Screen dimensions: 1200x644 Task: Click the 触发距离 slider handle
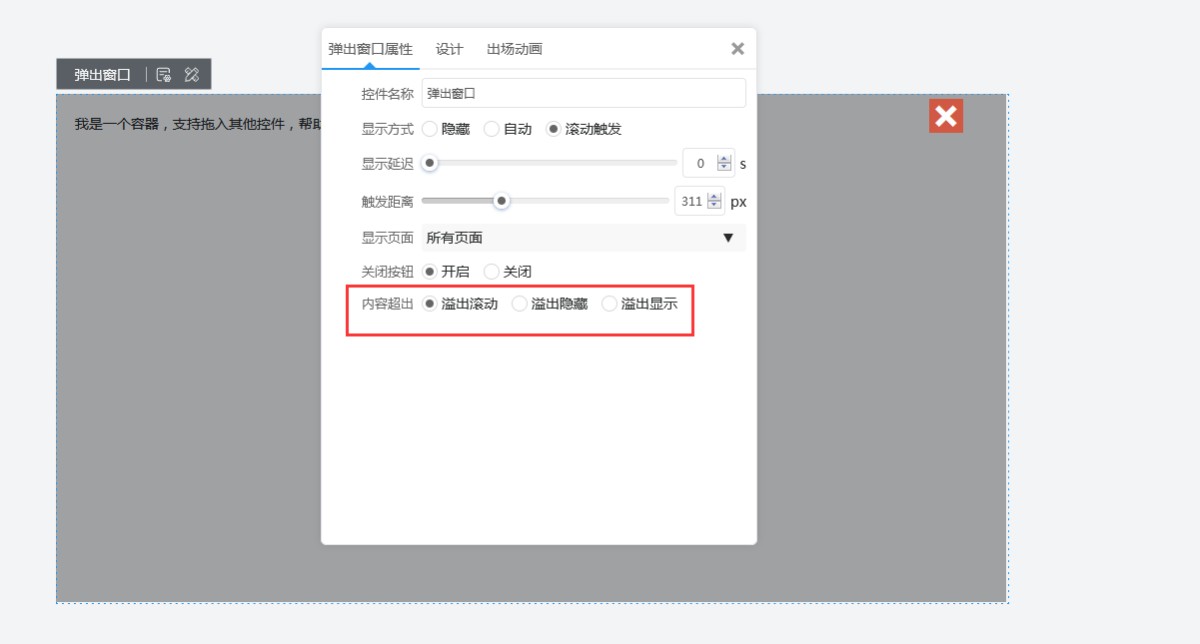(502, 201)
